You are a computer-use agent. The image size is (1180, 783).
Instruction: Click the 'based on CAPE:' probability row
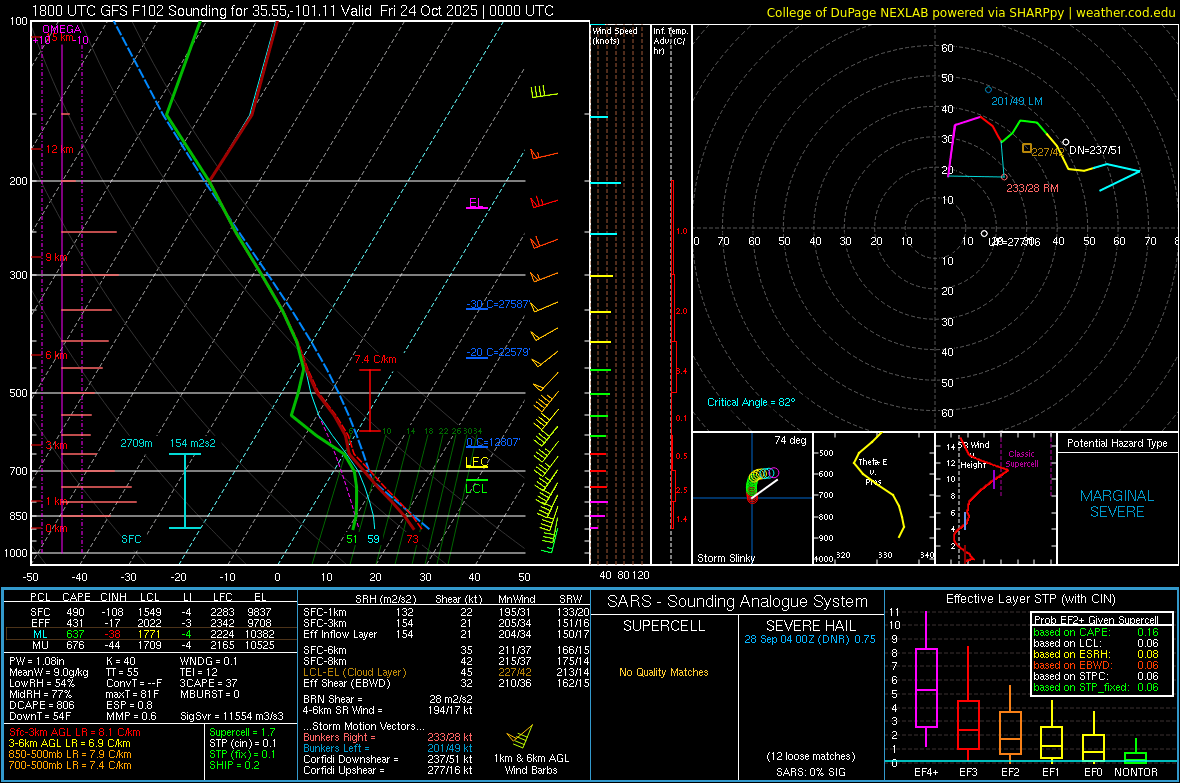click(1096, 632)
